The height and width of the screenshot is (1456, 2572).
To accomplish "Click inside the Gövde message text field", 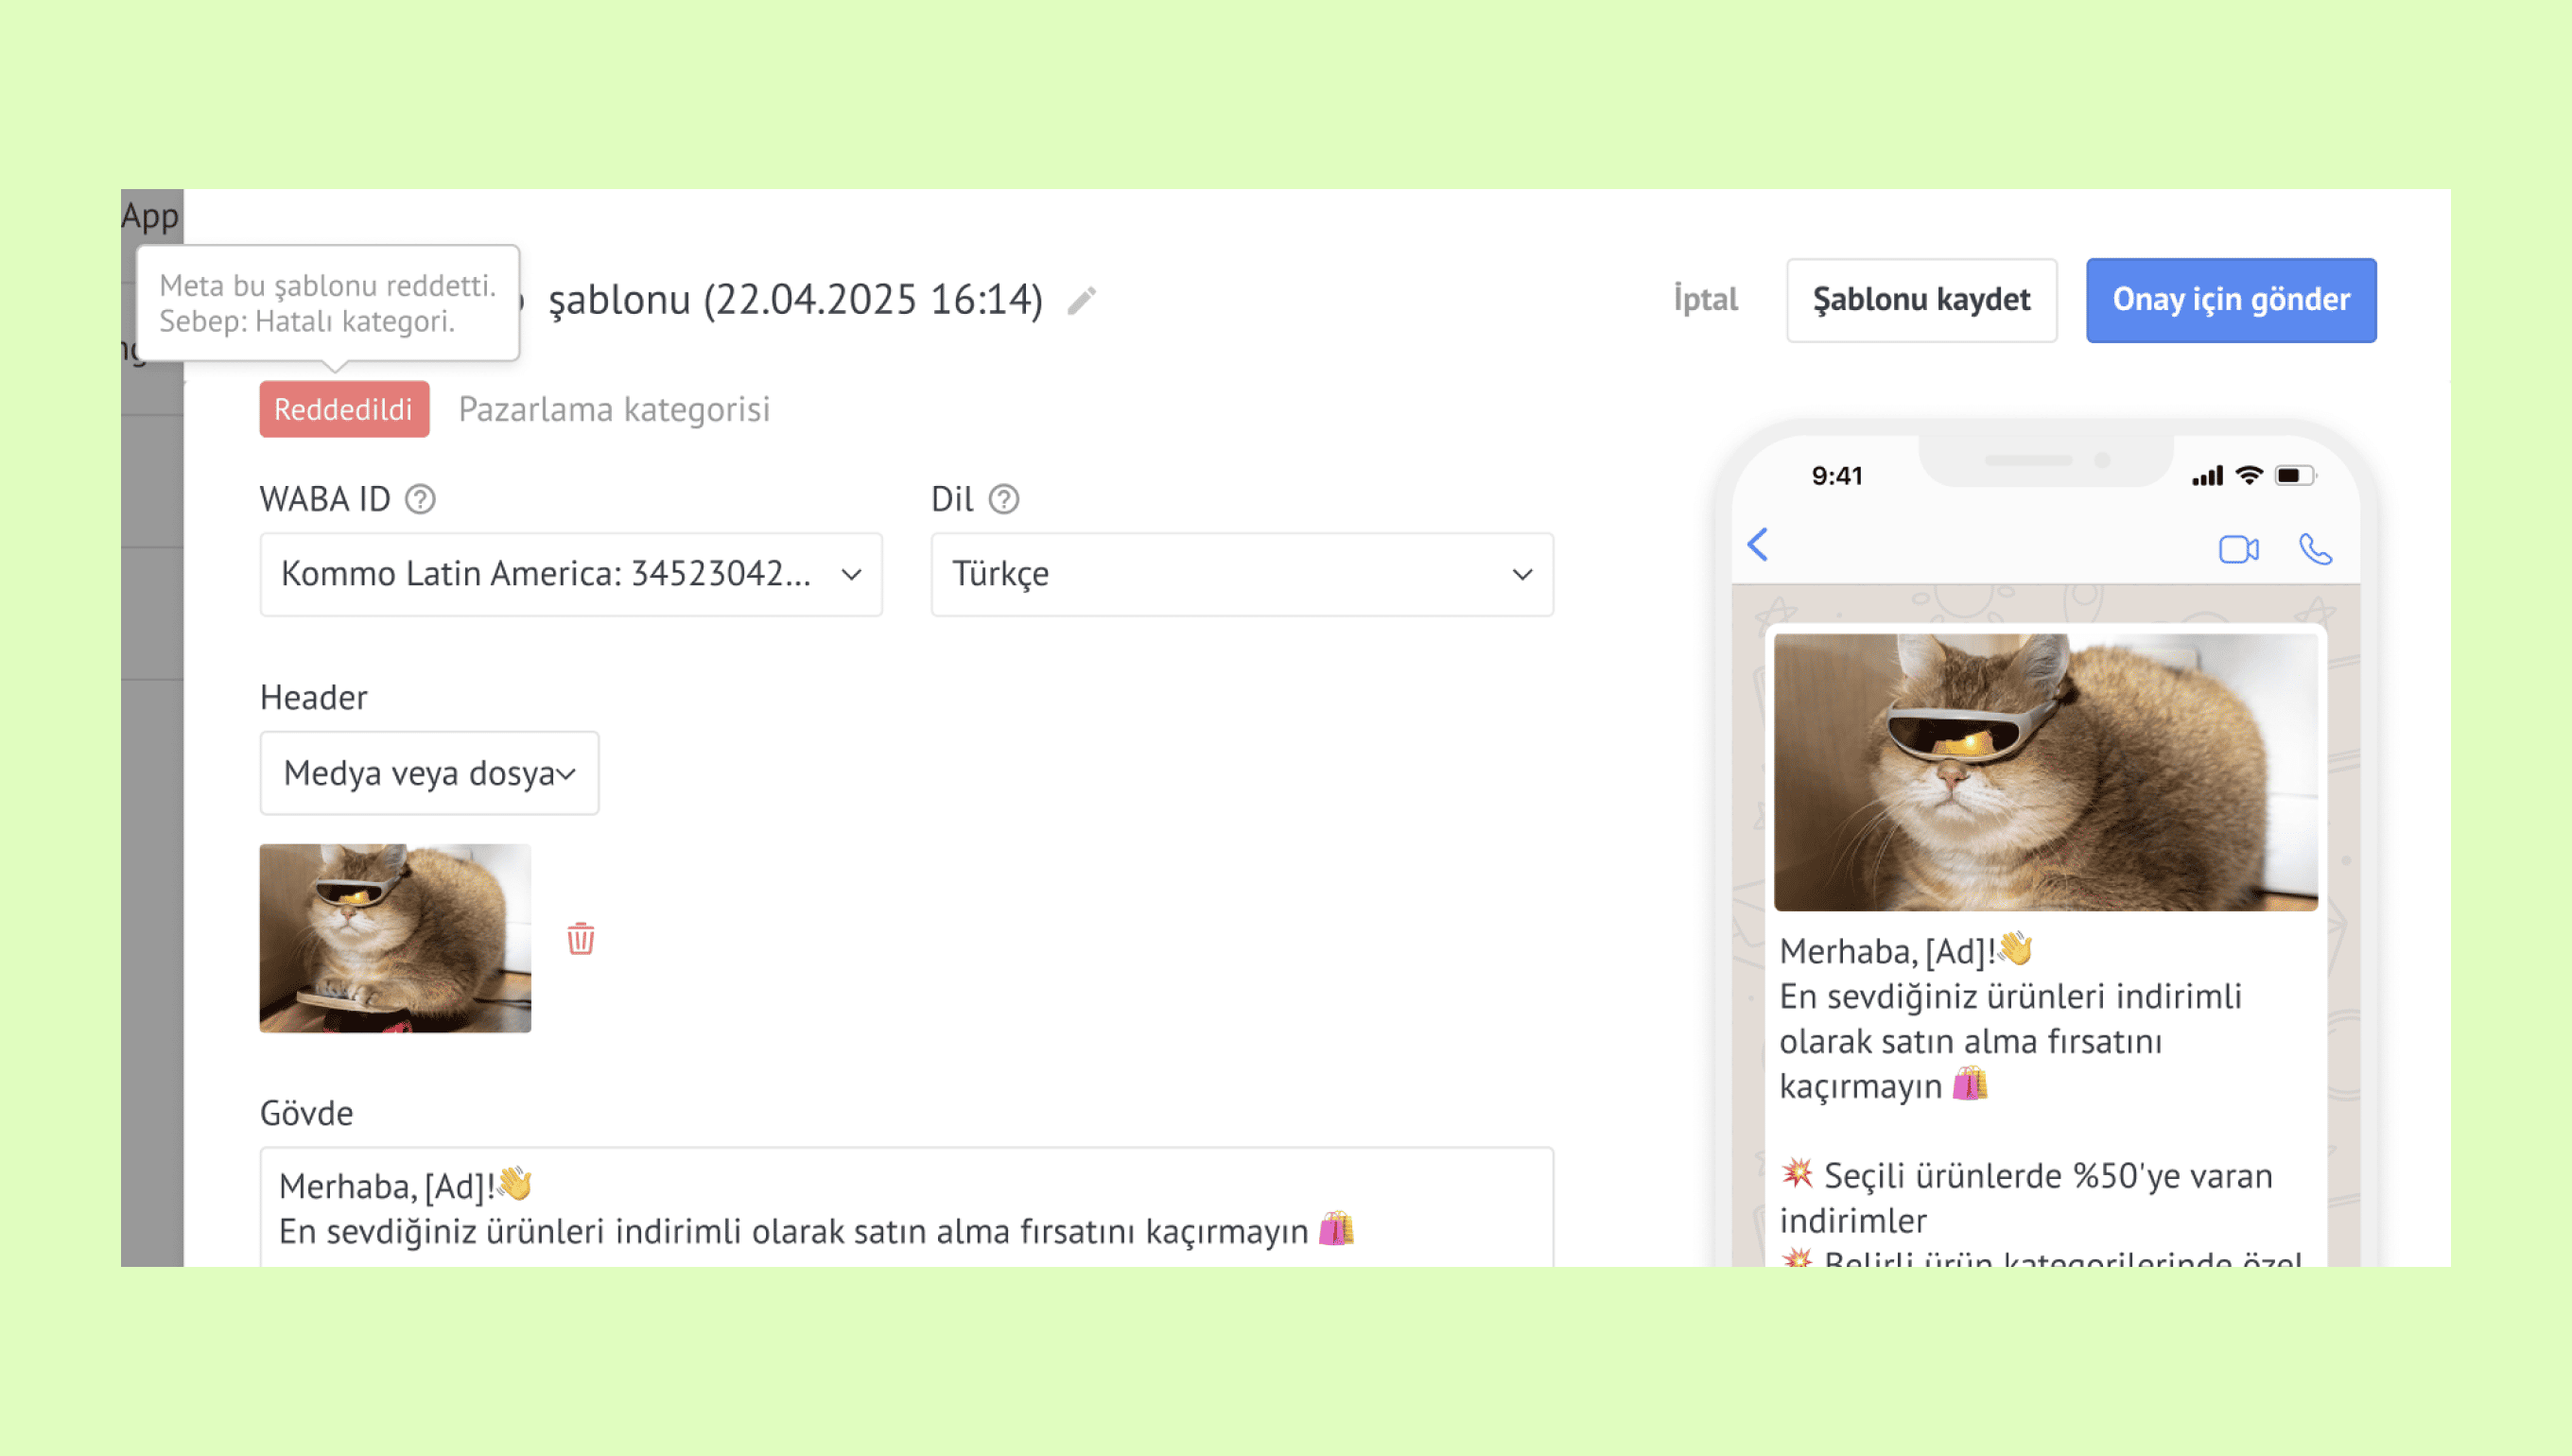I will pyautogui.click(x=906, y=1208).
